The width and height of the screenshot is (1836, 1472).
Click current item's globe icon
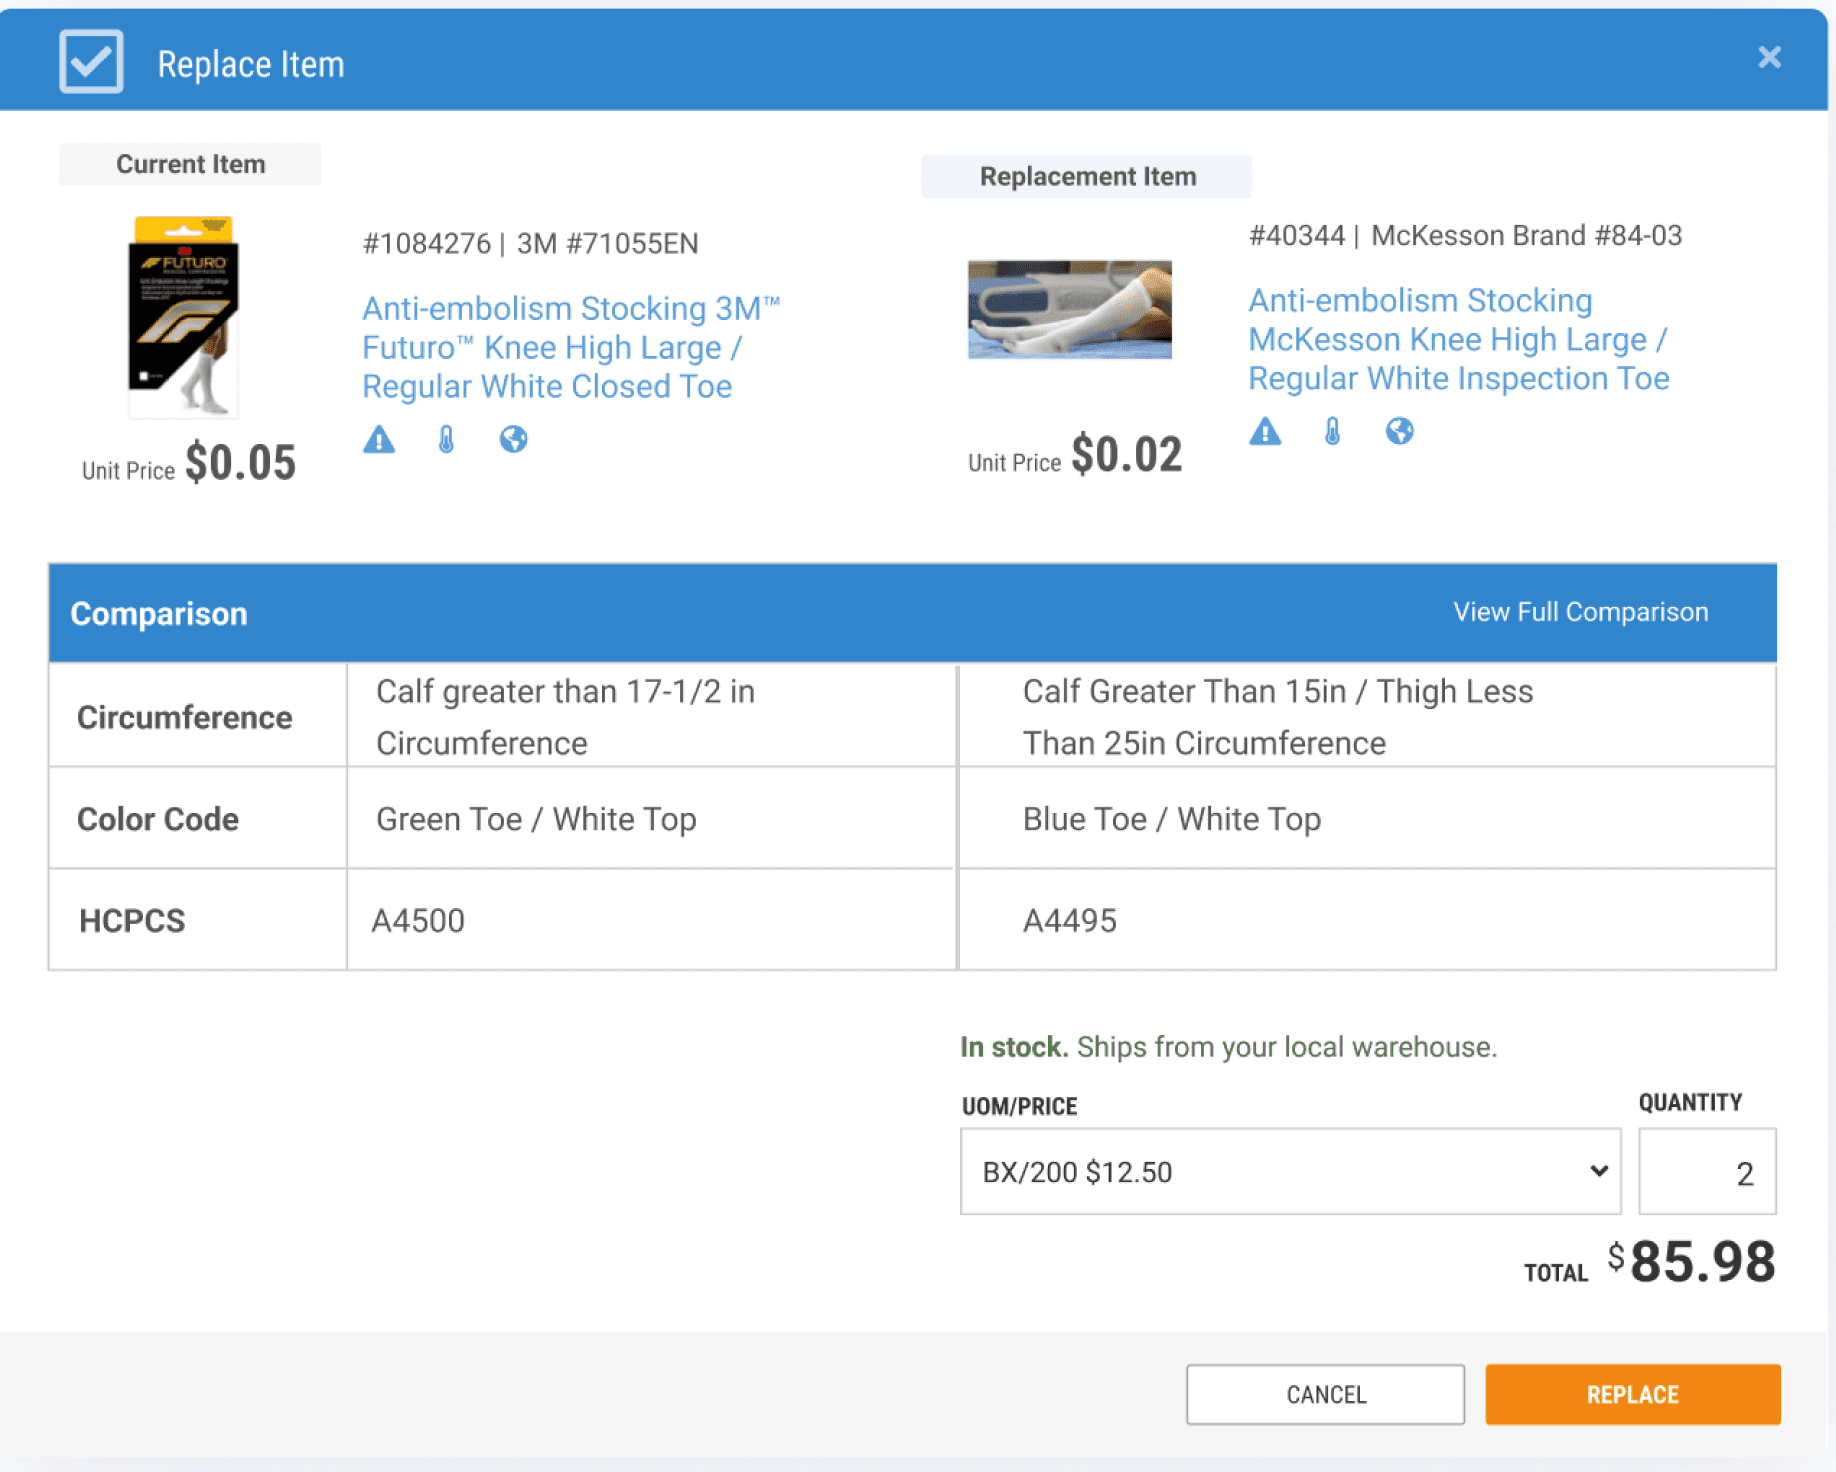point(513,439)
